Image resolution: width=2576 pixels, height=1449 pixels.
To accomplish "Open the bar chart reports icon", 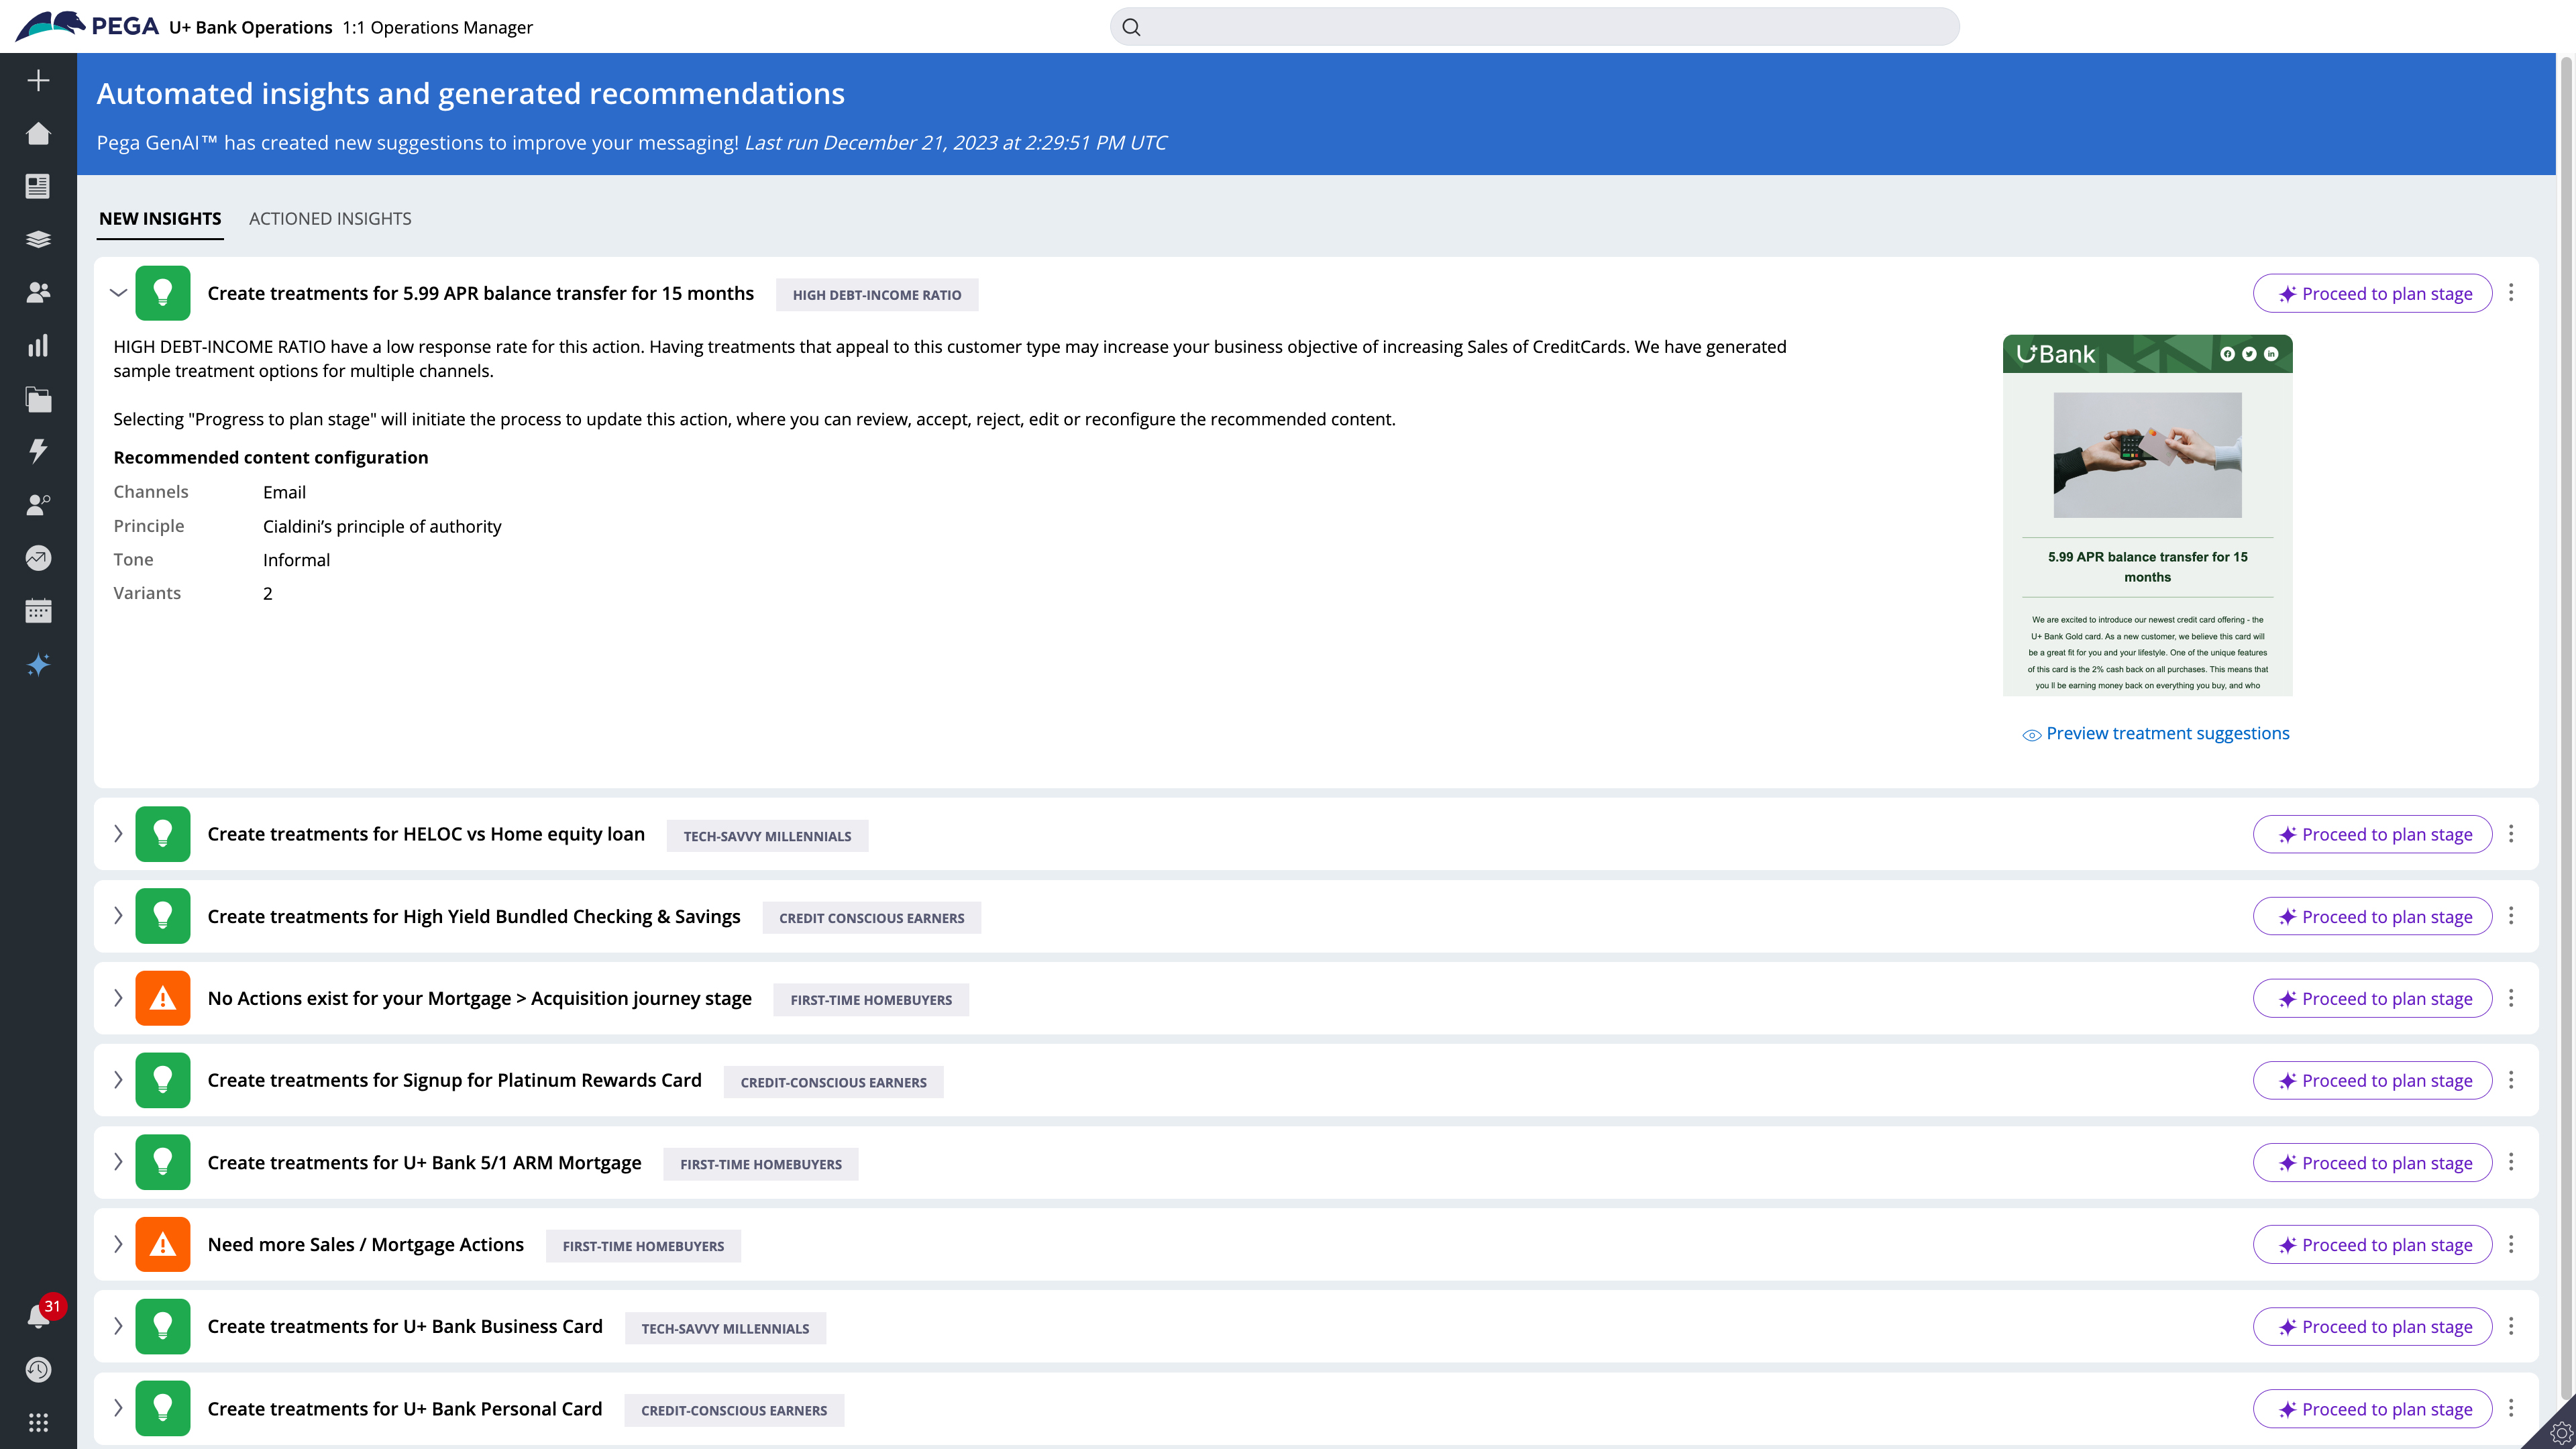I will tap(38, 346).
